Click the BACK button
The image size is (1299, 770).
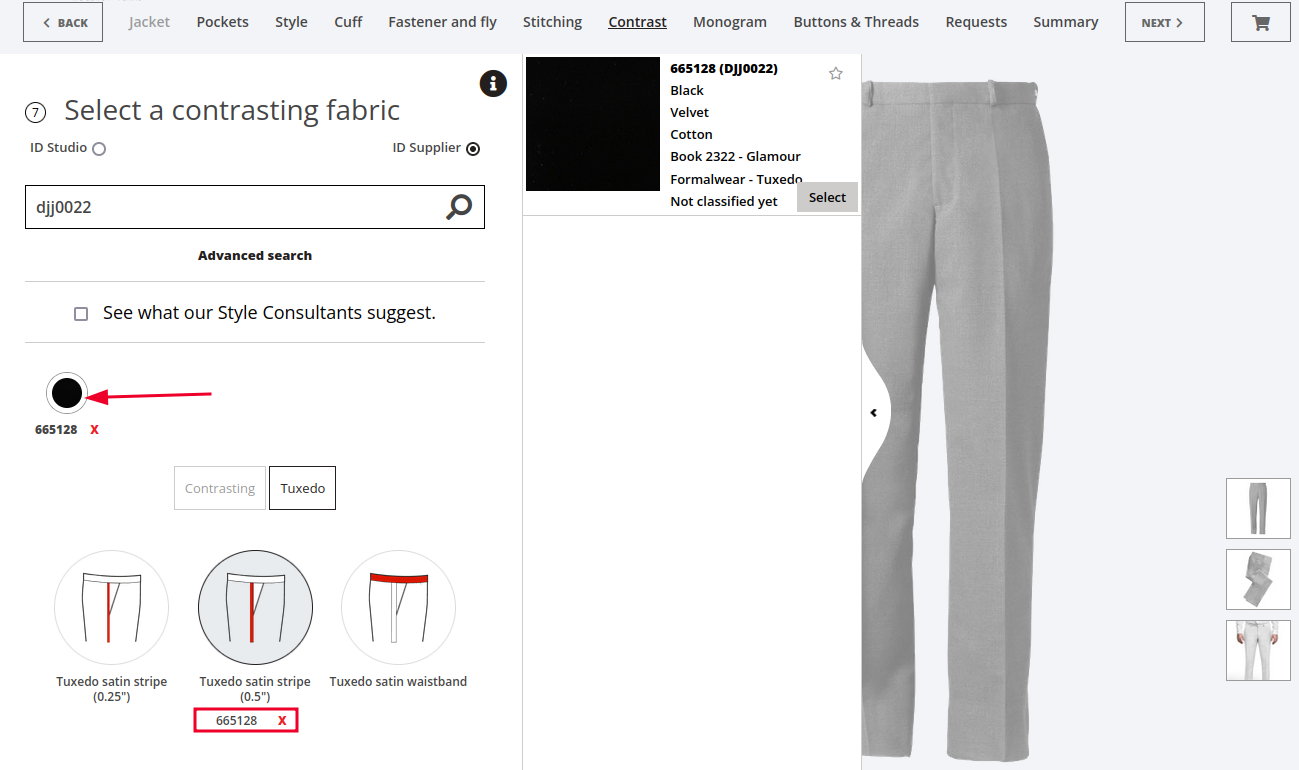[63, 22]
